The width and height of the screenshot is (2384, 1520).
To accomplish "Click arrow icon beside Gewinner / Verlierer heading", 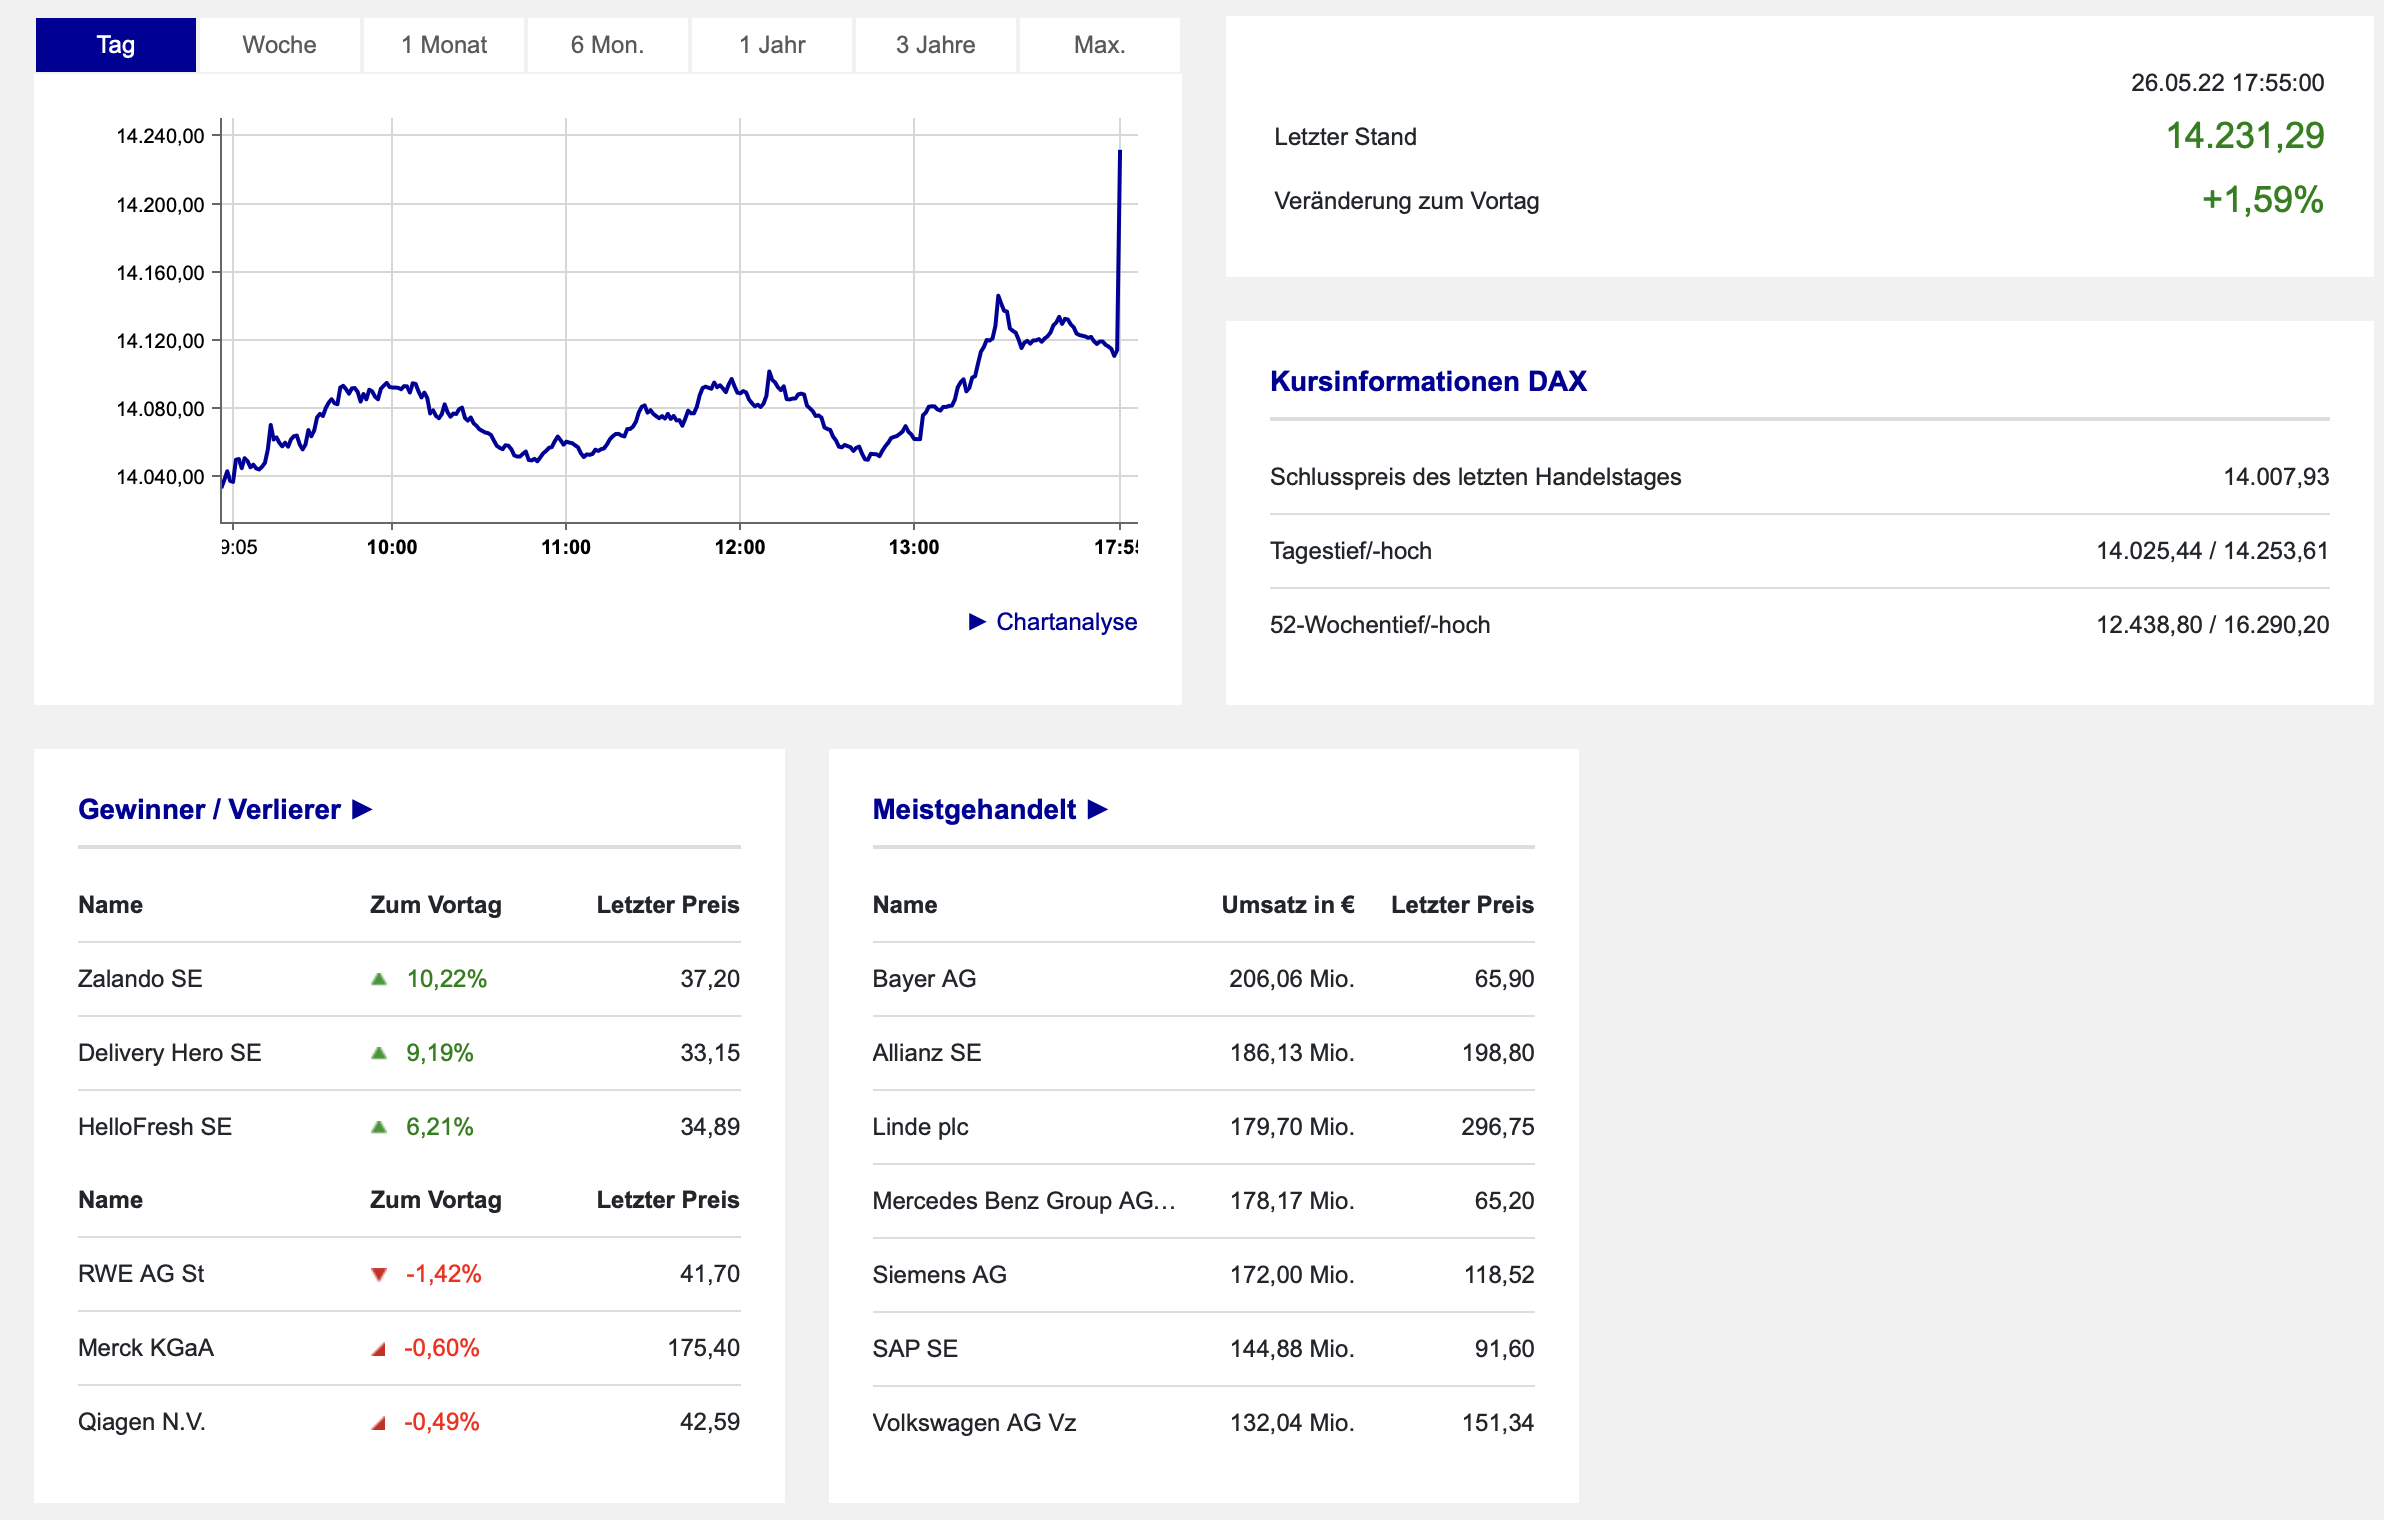I will (x=362, y=809).
